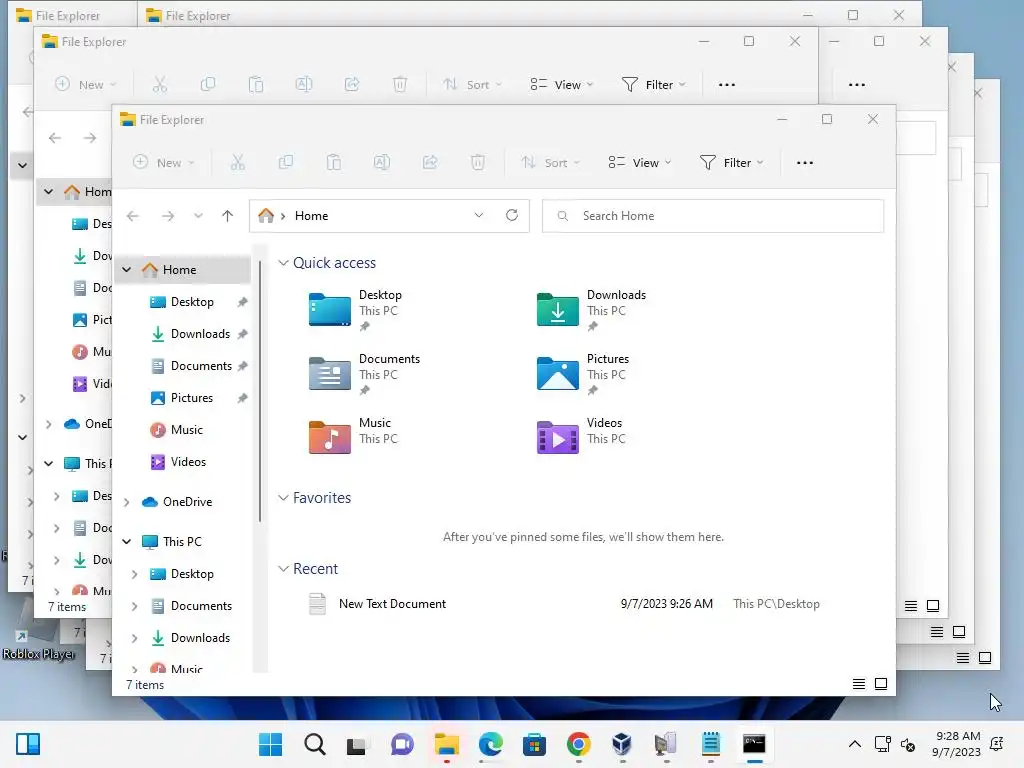Collapse the Home node in navigation pane
1024x768 pixels.
click(x=127, y=270)
